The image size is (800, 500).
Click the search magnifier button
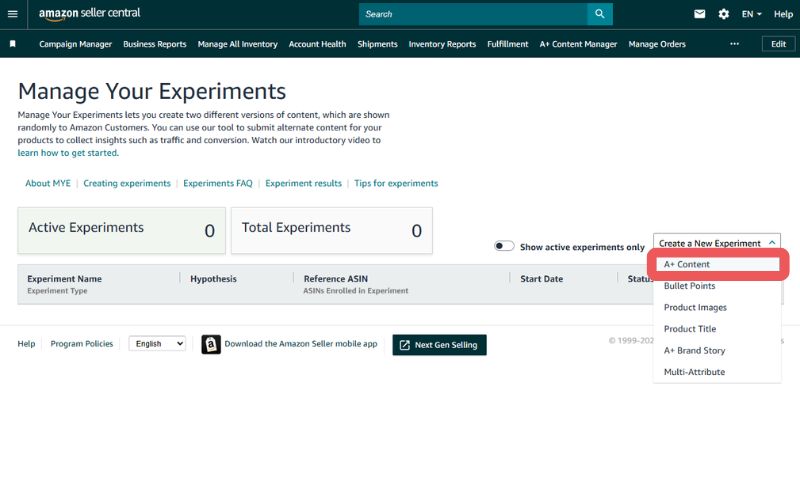click(599, 14)
